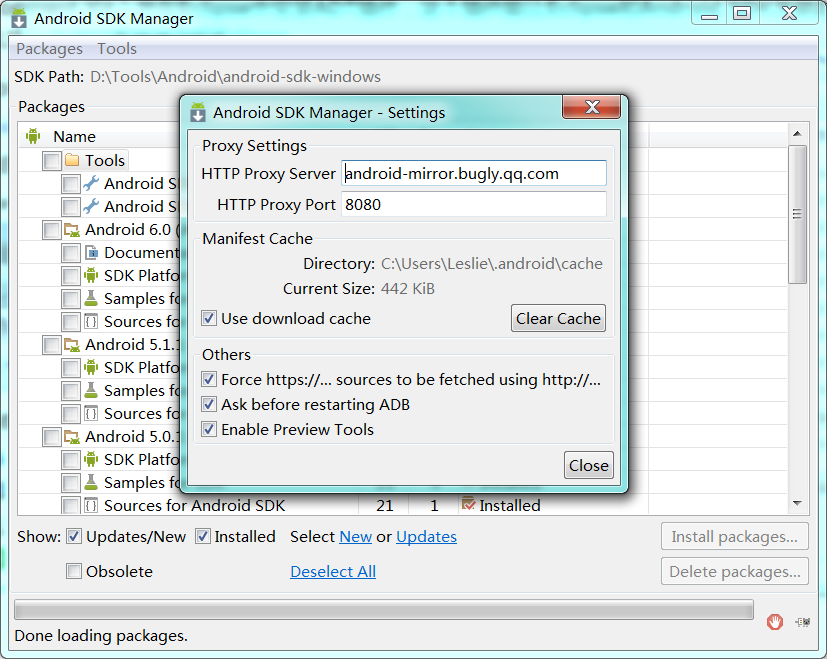The width and height of the screenshot is (827, 659).
Task: Click Close button in Settings dialog
Action: click(x=589, y=465)
